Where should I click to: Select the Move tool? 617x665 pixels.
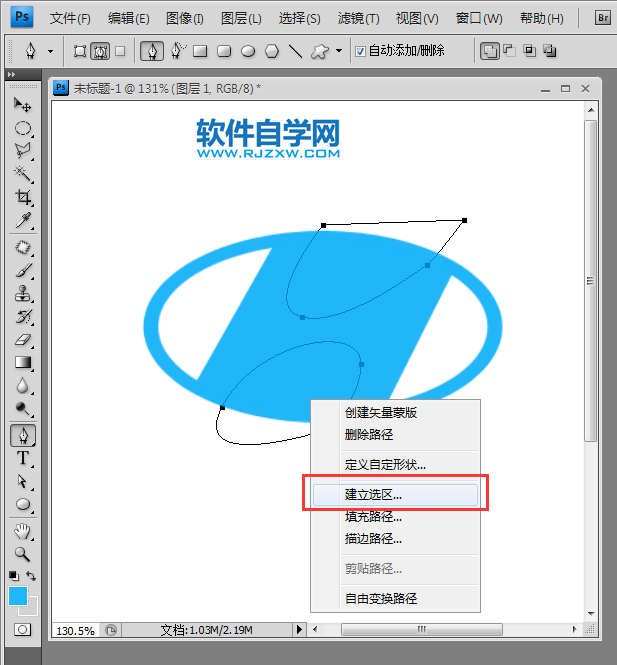click(22, 105)
